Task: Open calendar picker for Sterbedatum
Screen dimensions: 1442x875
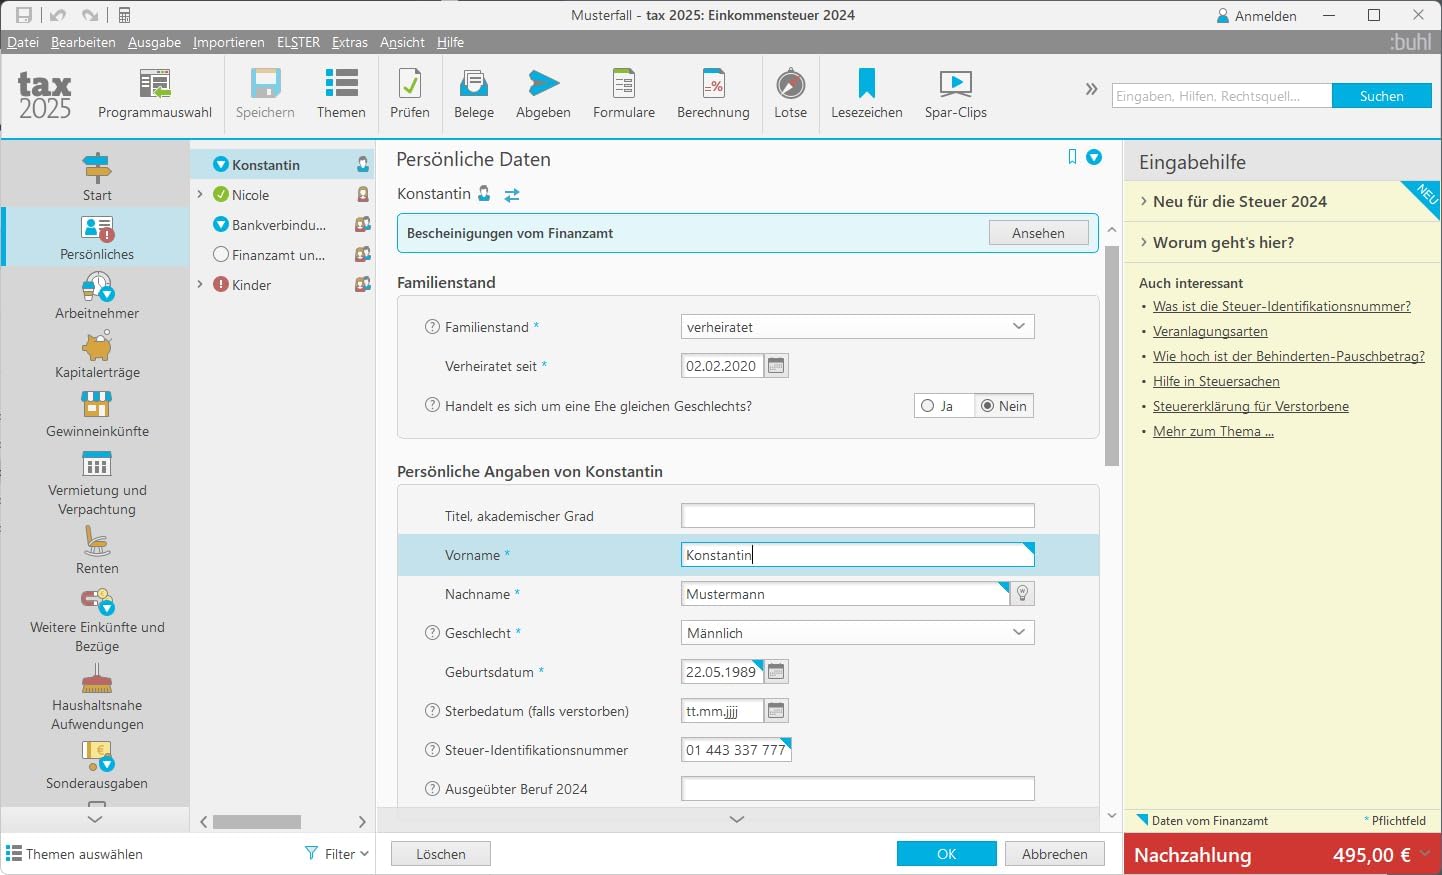Action: pos(776,711)
